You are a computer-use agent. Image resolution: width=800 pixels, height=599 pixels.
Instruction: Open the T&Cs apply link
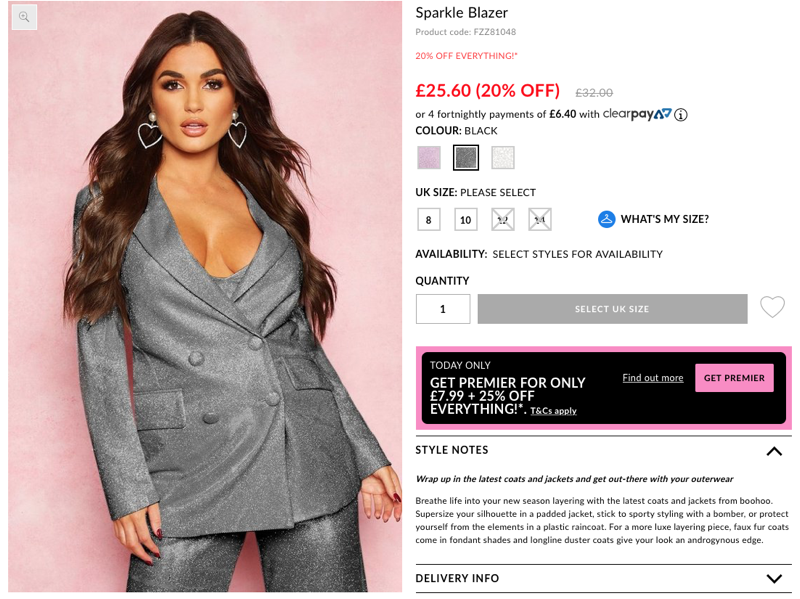tap(553, 411)
